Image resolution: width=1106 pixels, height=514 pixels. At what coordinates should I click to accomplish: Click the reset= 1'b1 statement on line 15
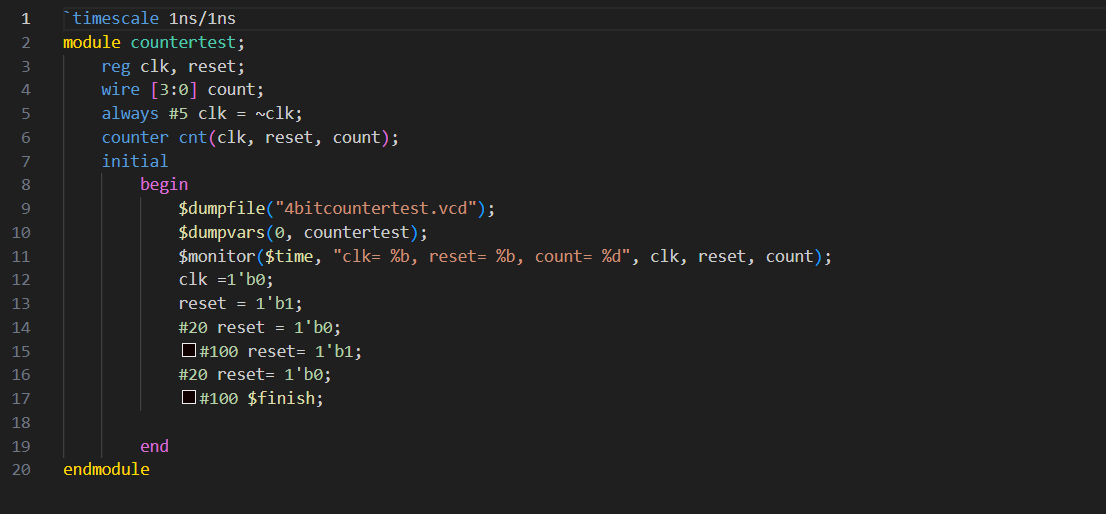pyautogui.click(x=303, y=351)
